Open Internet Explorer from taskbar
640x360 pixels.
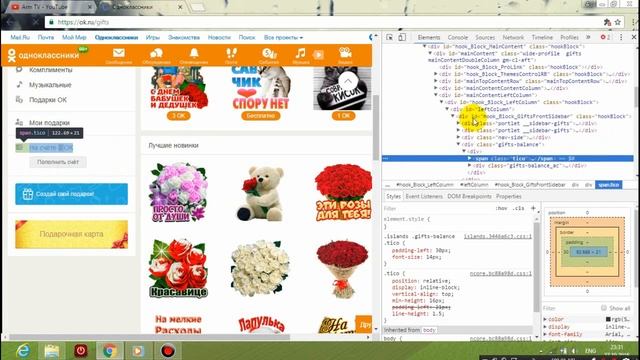point(23,351)
